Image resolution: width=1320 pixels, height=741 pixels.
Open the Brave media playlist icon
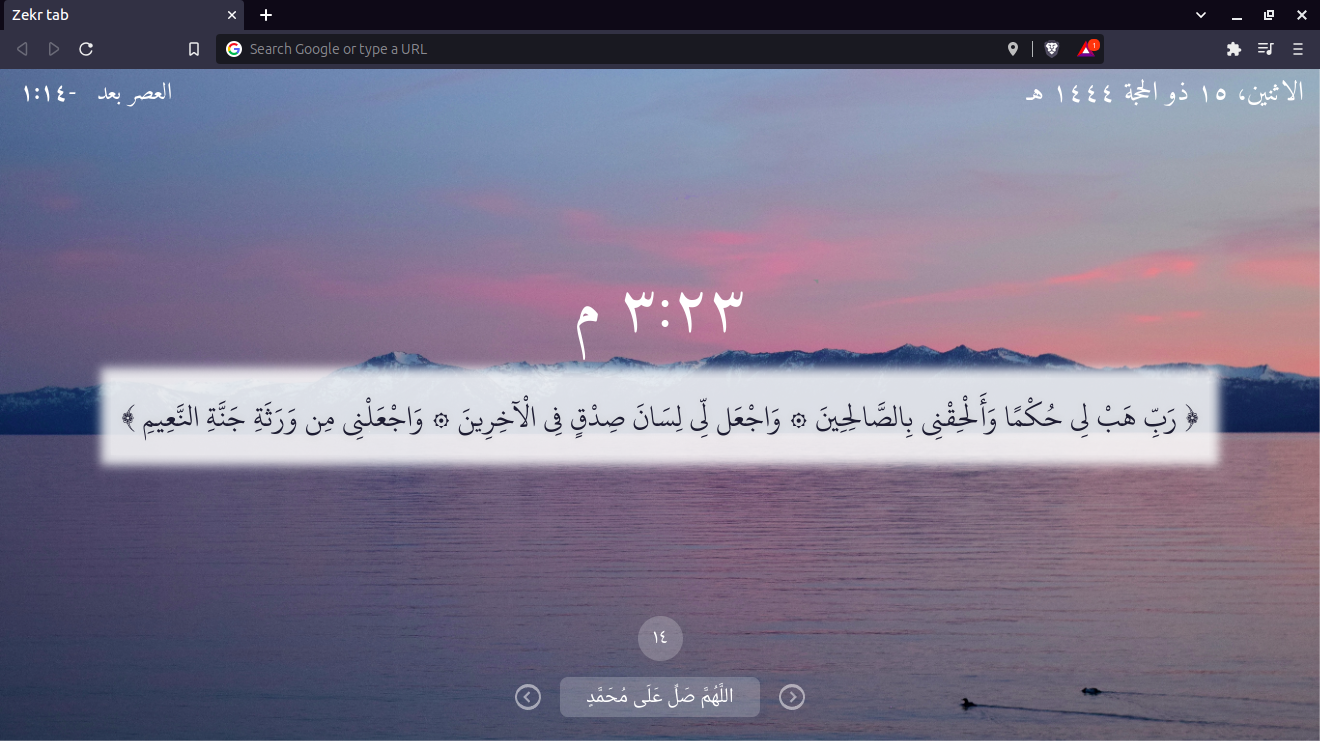coord(1265,48)
